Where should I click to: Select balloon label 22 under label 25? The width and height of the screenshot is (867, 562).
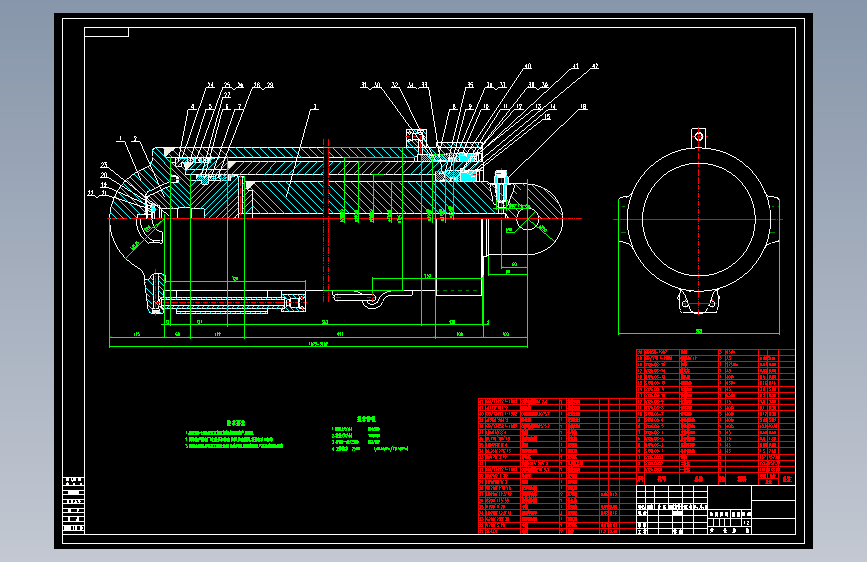click(x=227, y=95)
